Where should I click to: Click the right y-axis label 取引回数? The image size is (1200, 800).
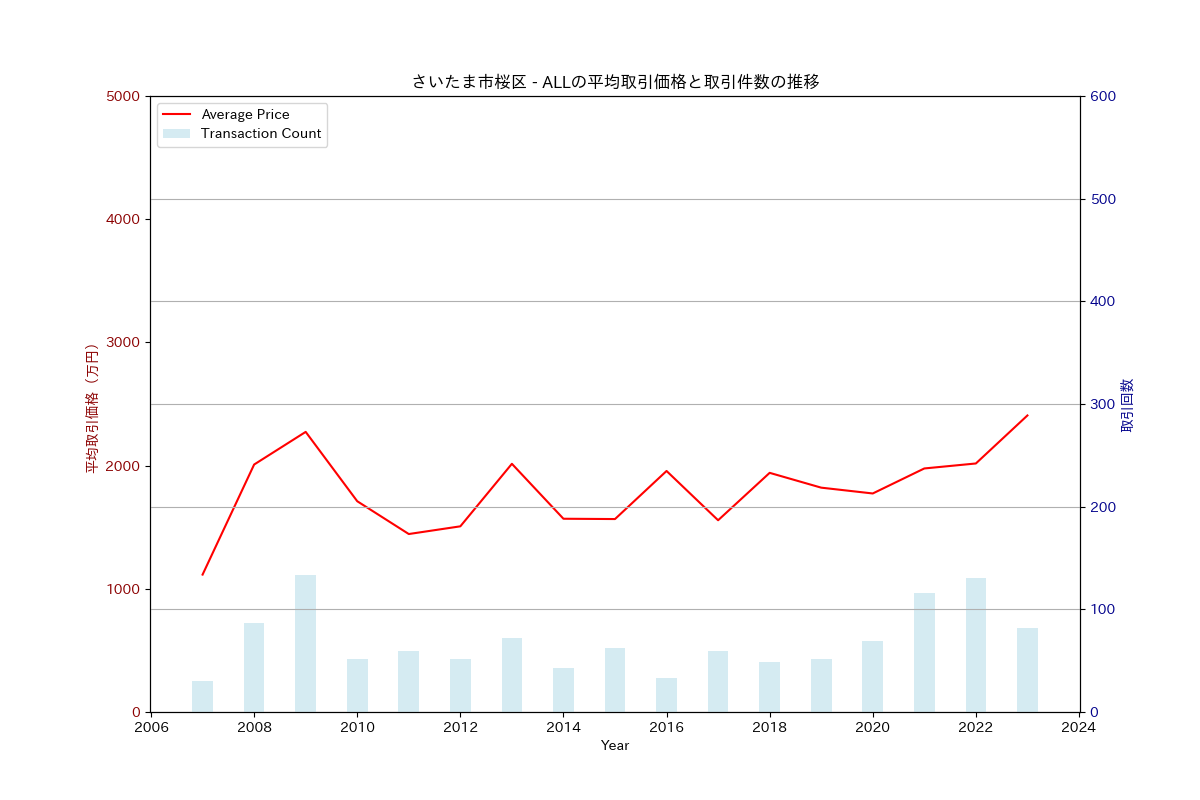[x=1127, y=405]
